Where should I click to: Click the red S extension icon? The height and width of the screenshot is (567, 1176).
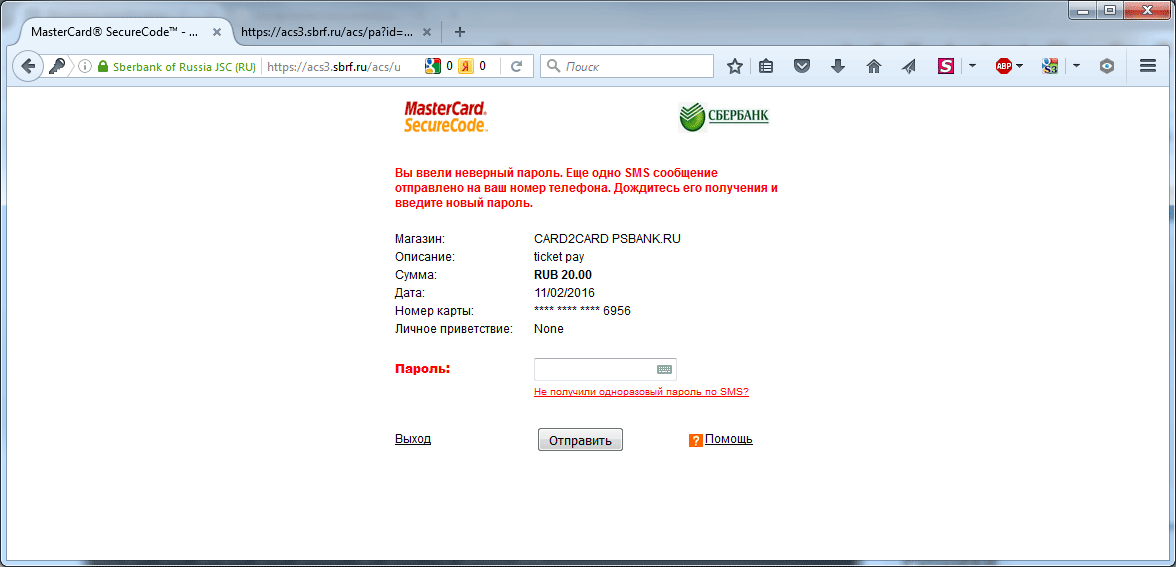(x=946, y=66)
